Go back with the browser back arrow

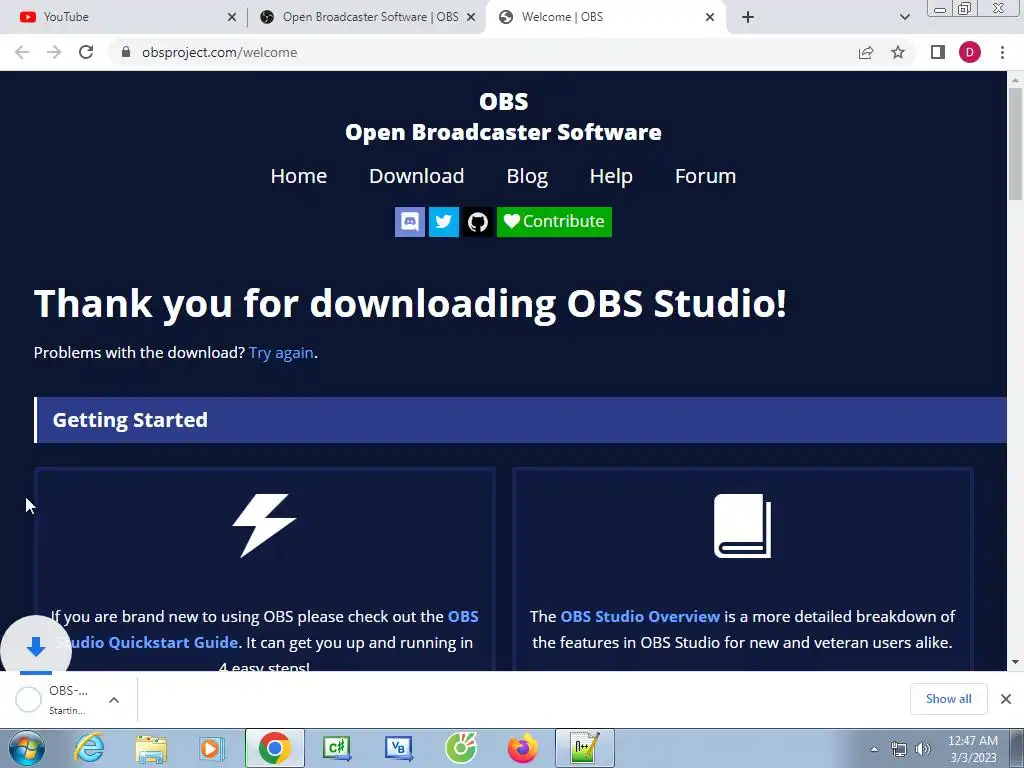point(22,52)
